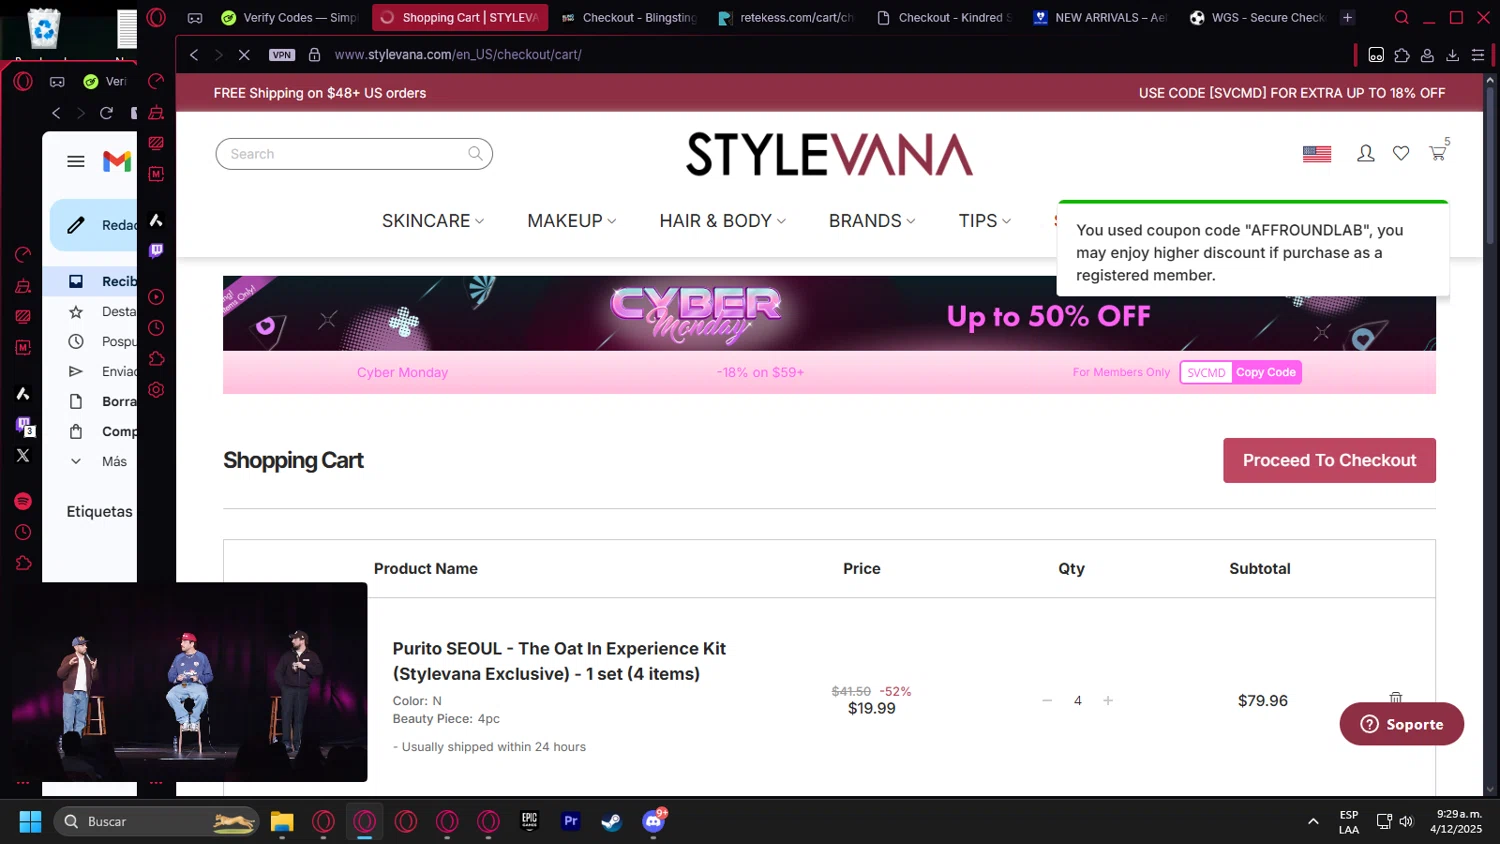Click the Stylevana logo
The image size is (1500, 844).
click(x=829, y=154)
